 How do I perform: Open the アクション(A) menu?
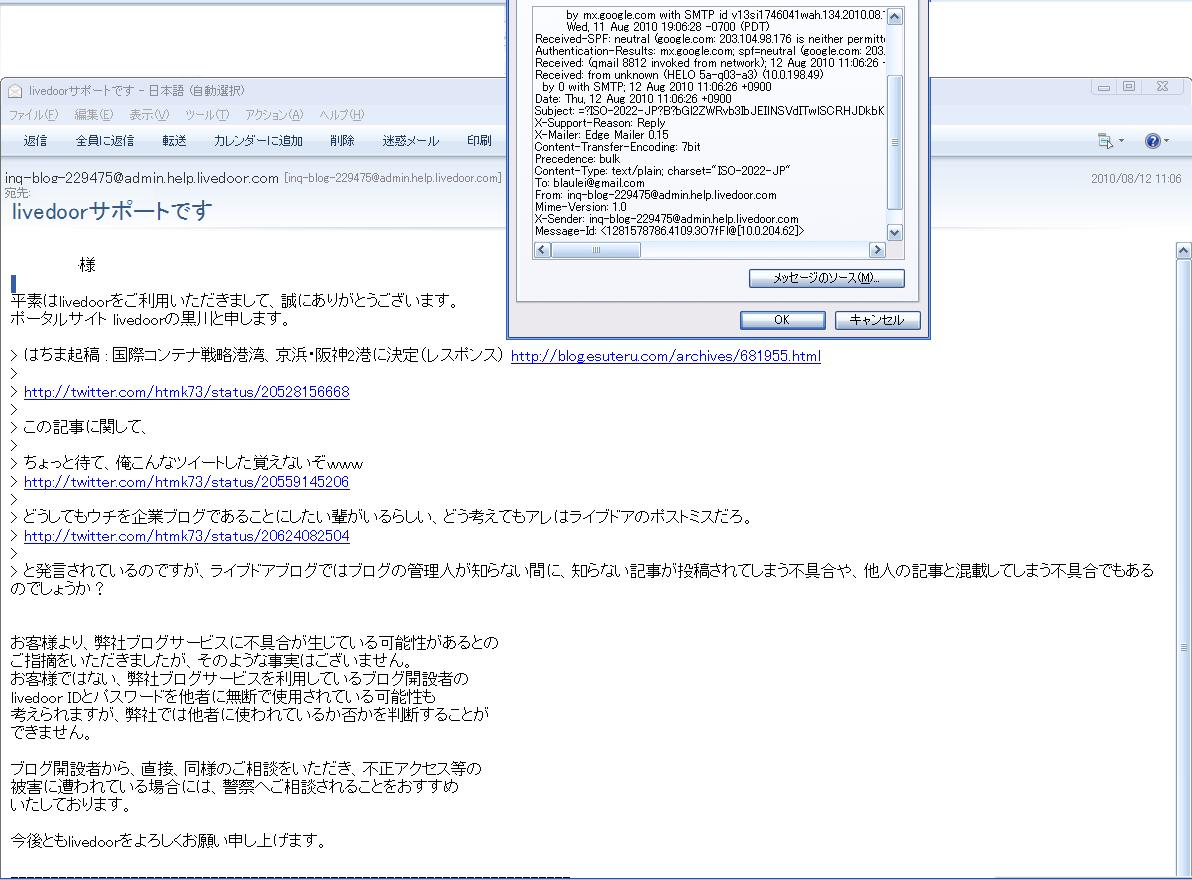click(274, 115)
